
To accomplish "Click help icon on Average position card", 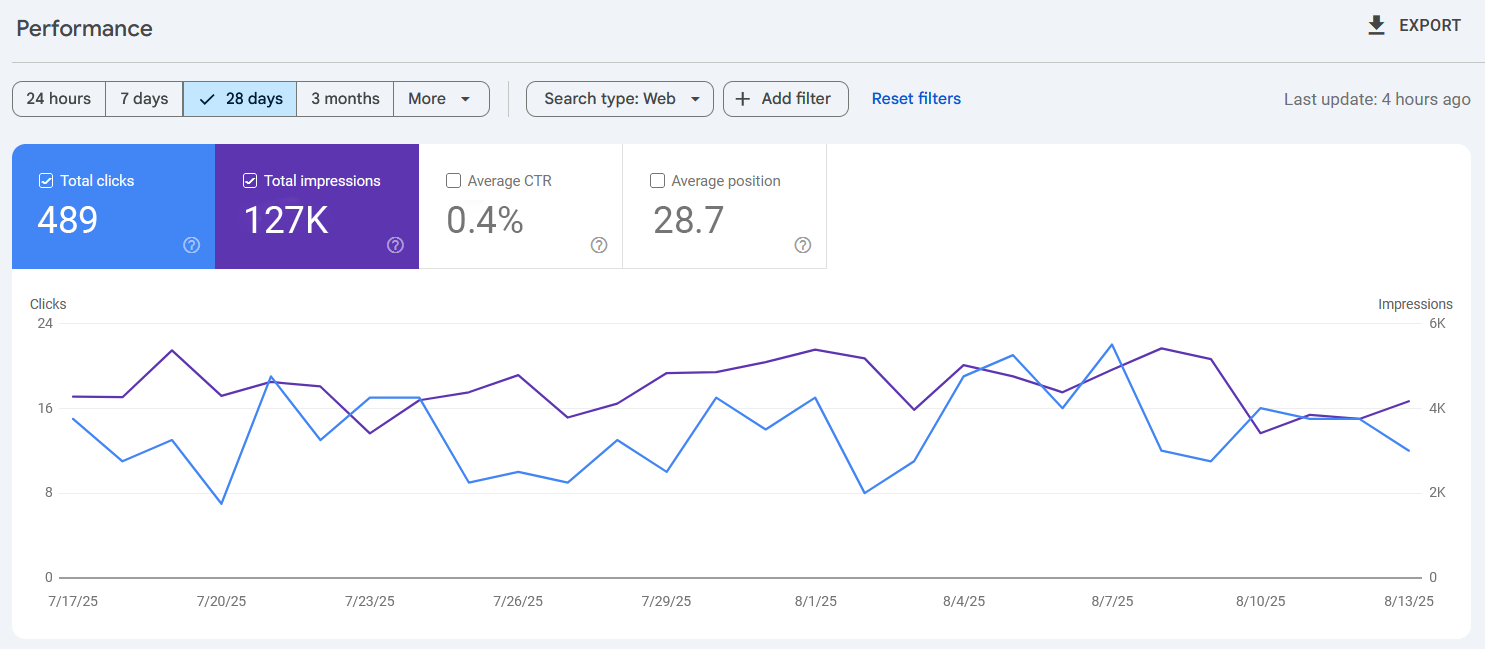I will [x=802, y=245].
